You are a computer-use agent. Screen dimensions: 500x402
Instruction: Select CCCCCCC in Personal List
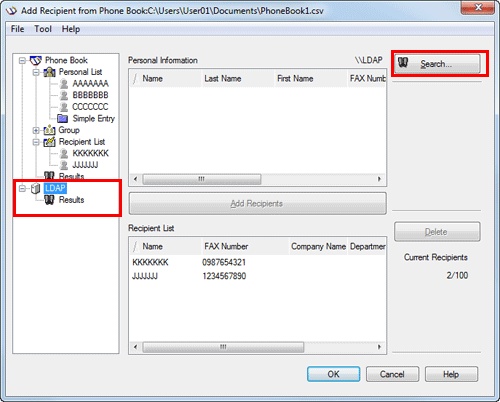pos(90,107)
